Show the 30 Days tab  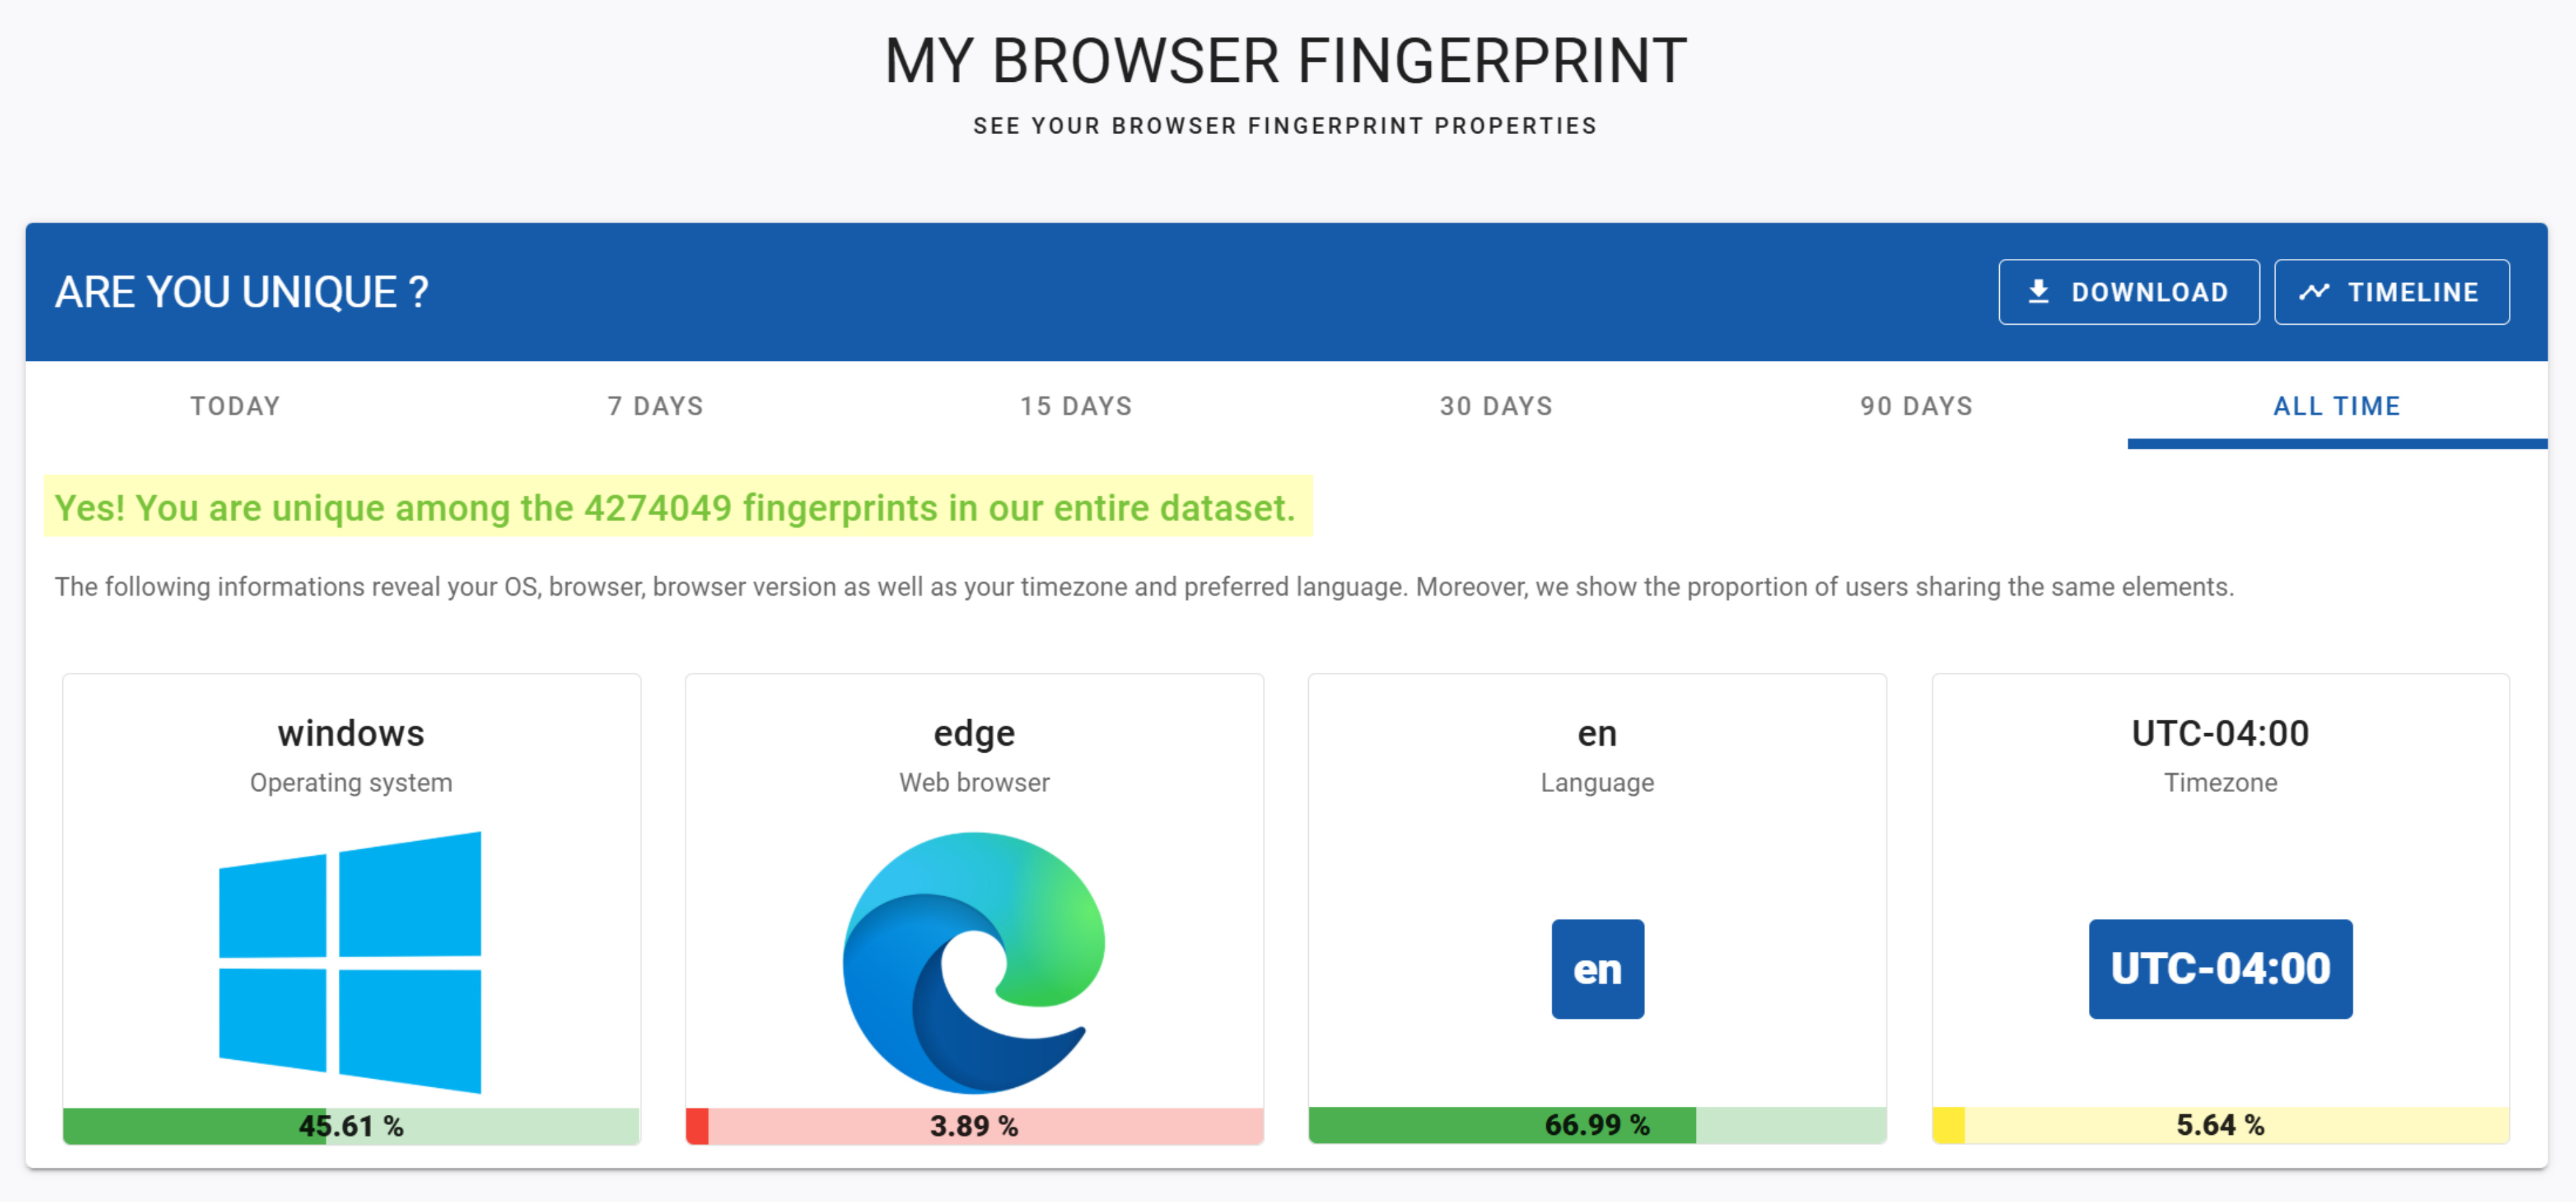[x=1496, y=405]
